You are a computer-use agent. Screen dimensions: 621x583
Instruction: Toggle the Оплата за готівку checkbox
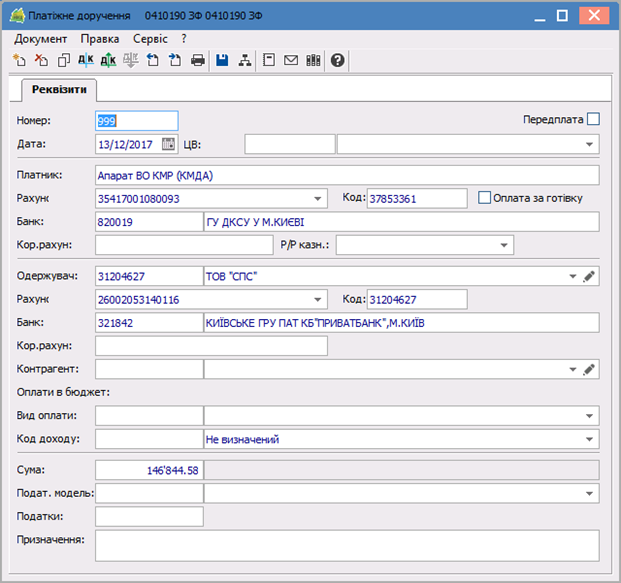coord(485,198)
